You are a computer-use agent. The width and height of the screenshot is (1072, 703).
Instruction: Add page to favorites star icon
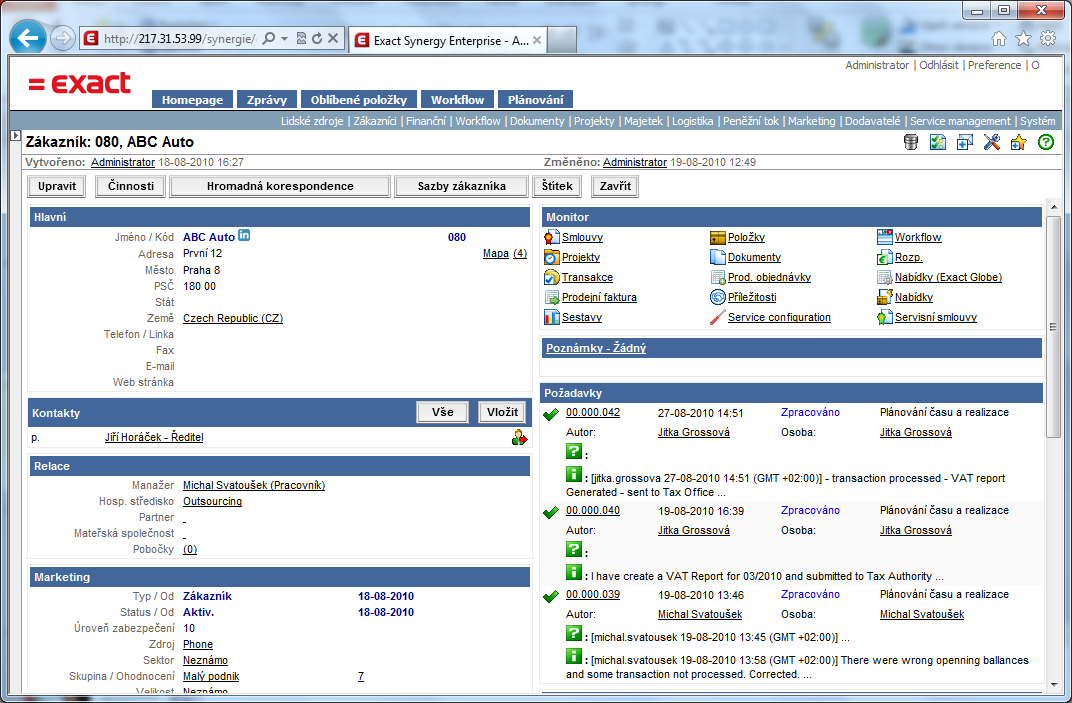1019,142
